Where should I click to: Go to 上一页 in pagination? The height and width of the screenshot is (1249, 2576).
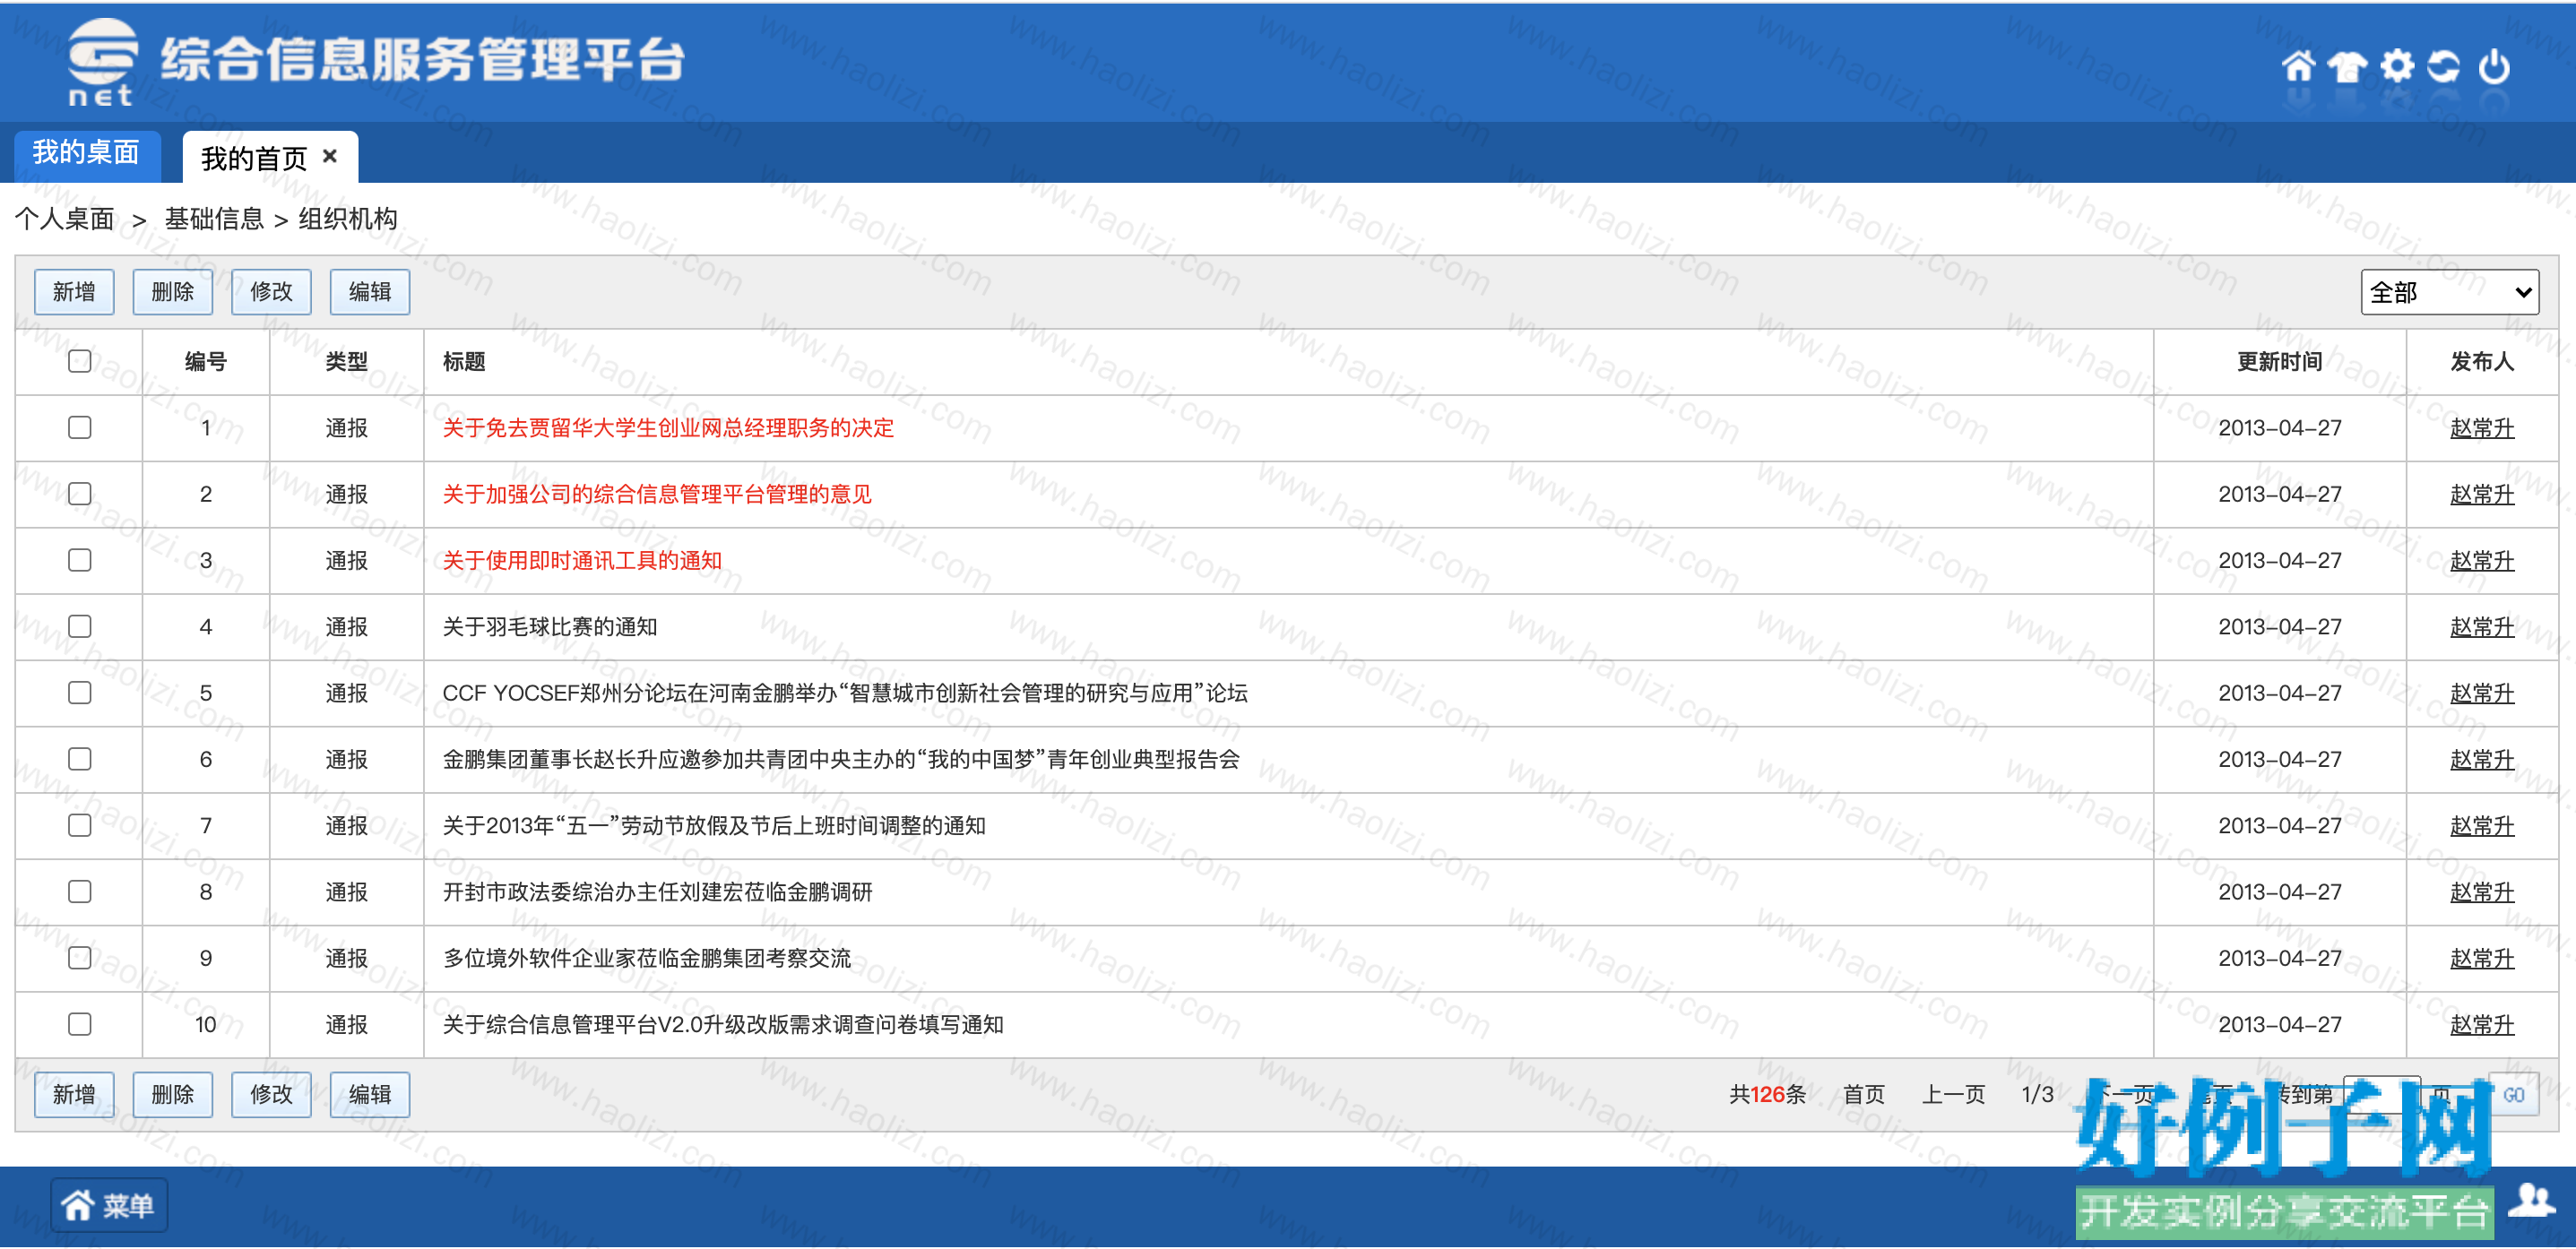(x=1953, y=1094)
